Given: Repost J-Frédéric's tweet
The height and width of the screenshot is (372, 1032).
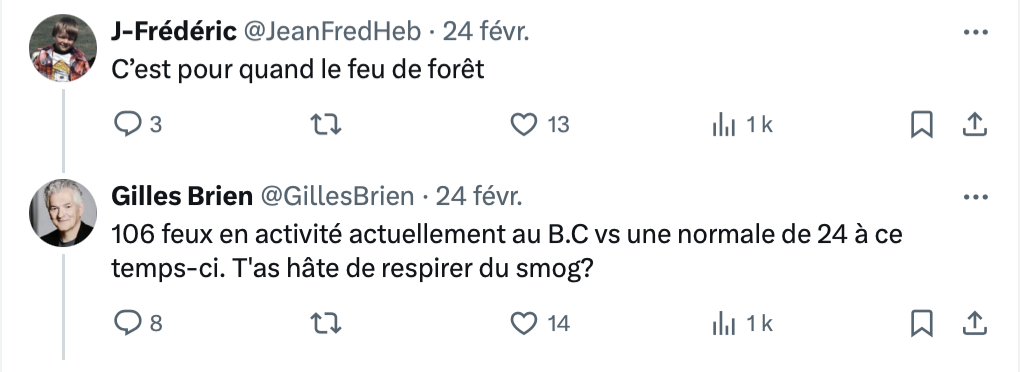Looking at the screenshot, I should pos(326,124).
